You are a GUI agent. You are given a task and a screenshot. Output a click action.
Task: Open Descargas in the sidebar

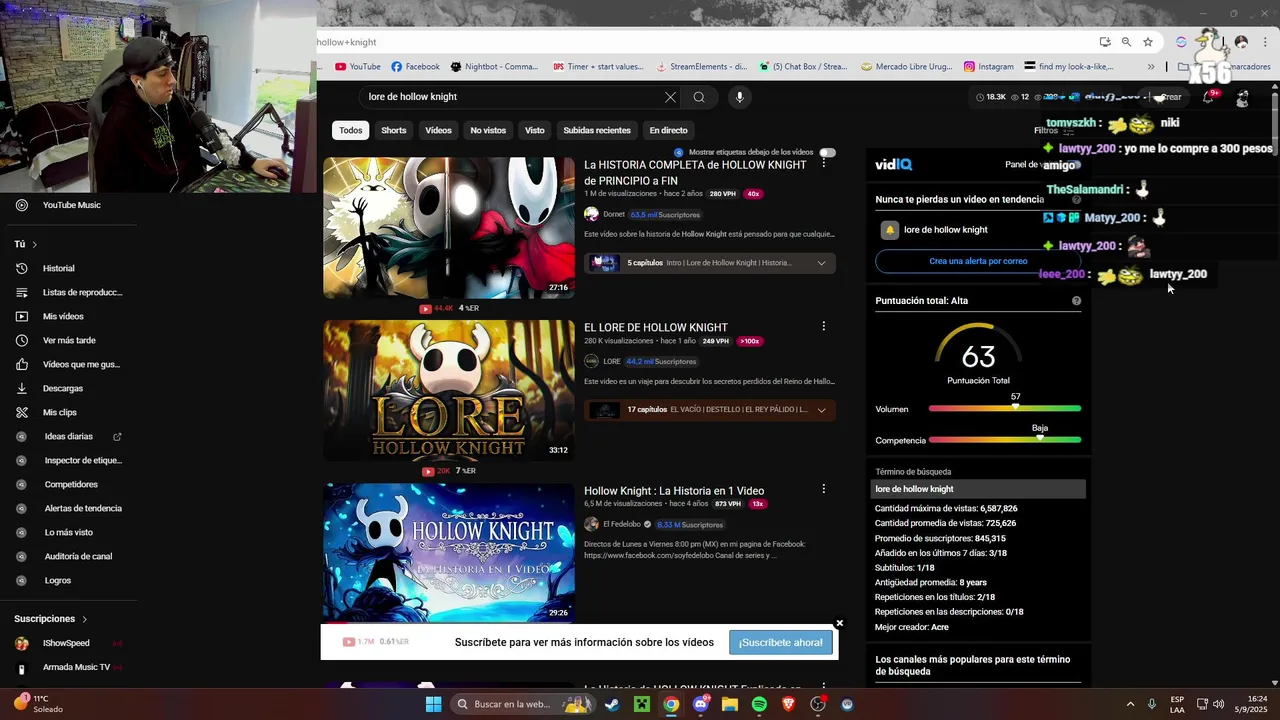[x=62, y=388]
